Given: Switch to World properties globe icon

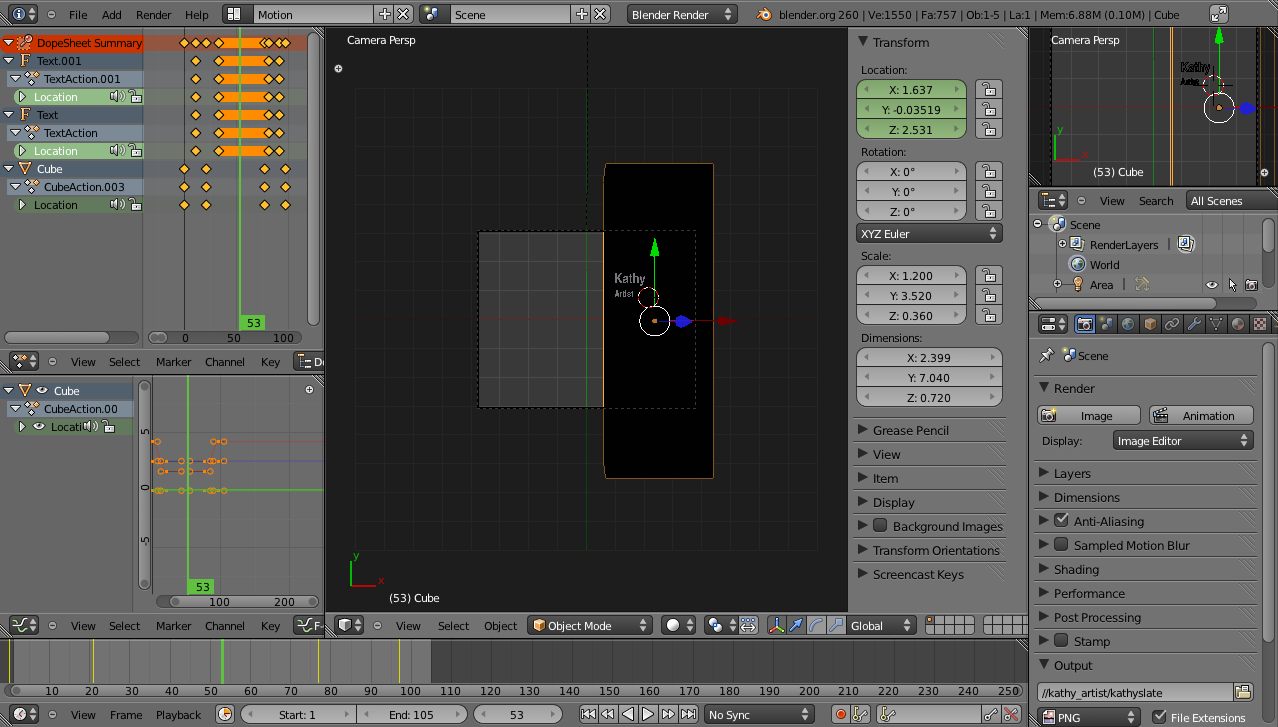Looking at the screenshot, I should pos(1128,323).
